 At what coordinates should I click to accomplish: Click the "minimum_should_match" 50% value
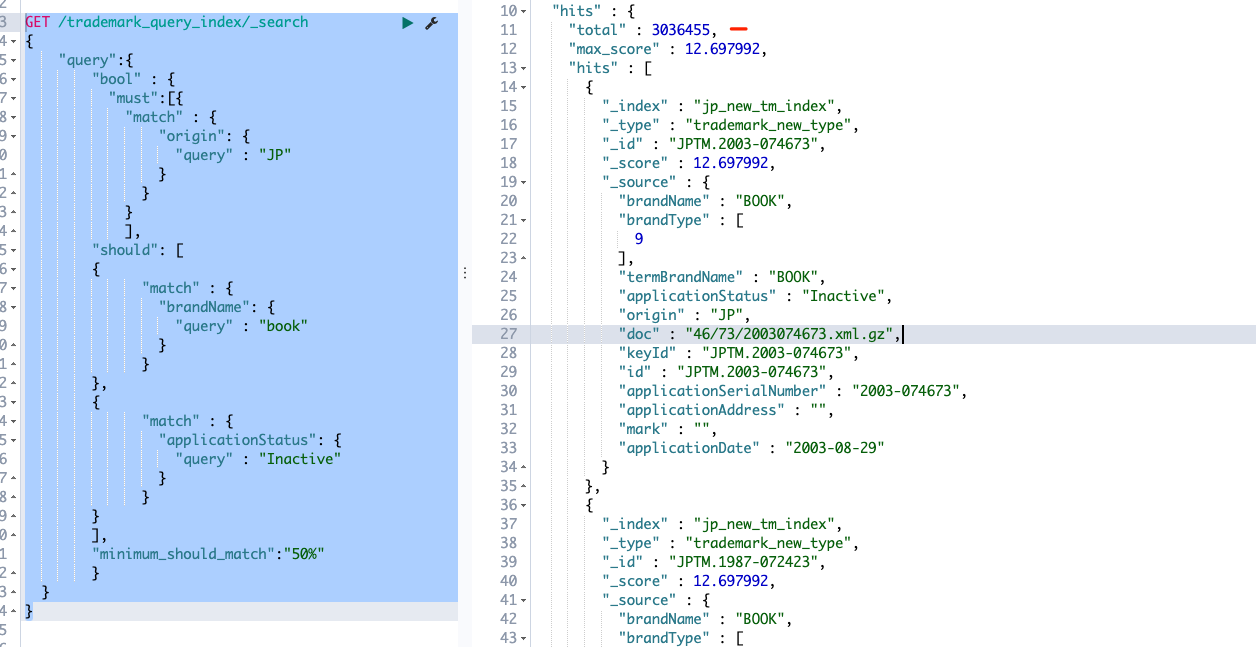pos(307,553)
